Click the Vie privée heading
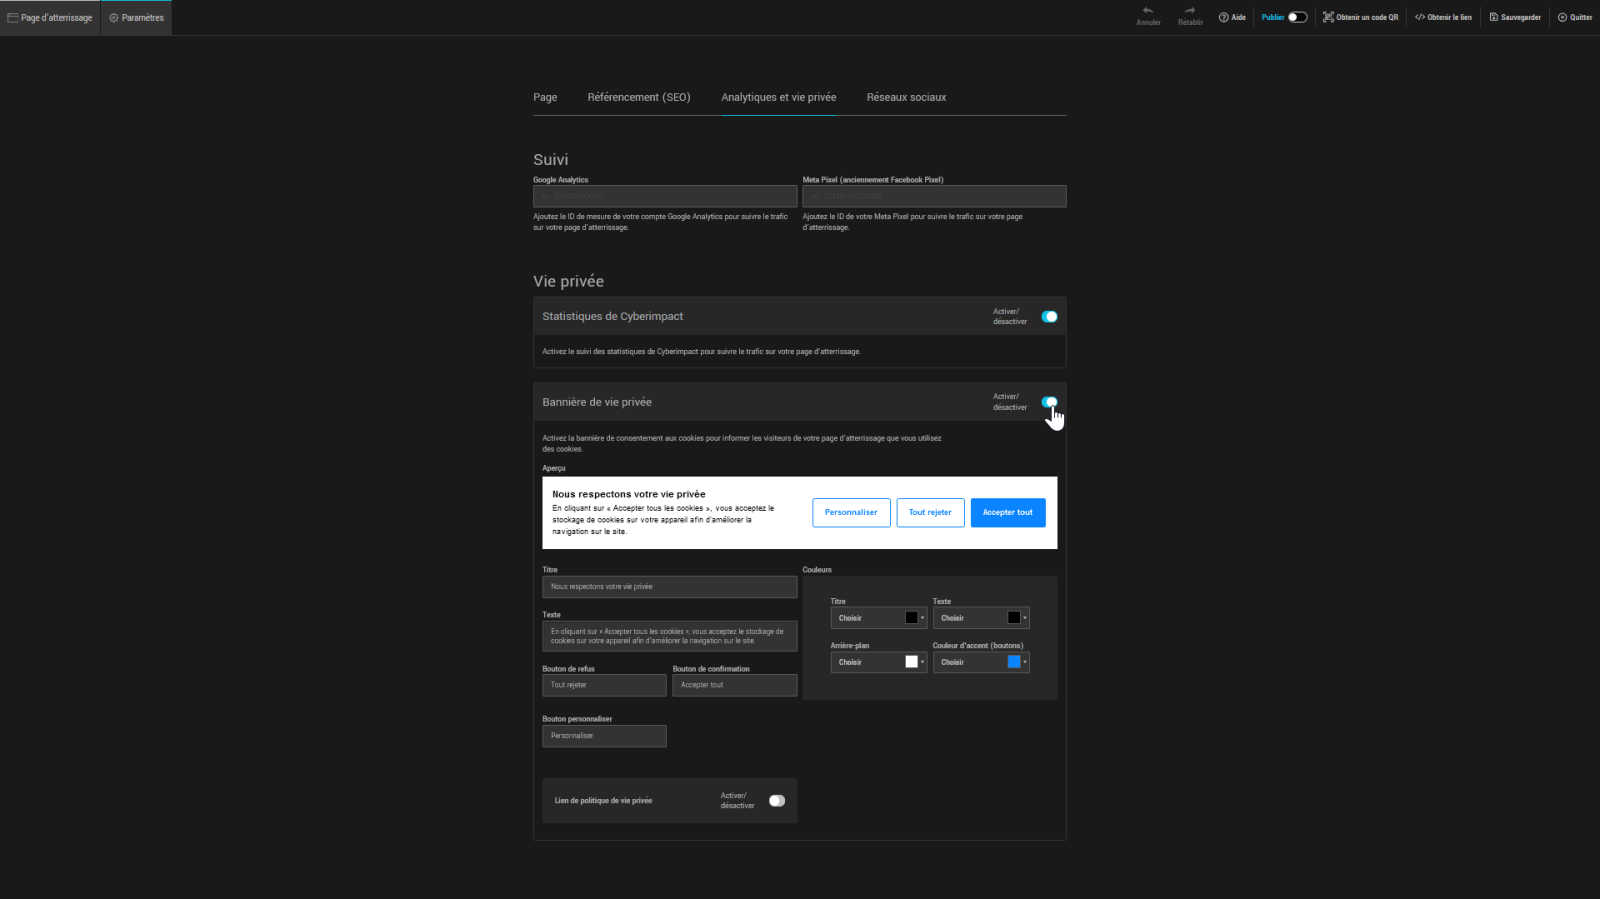1600x899 pixels. [569, 282]
